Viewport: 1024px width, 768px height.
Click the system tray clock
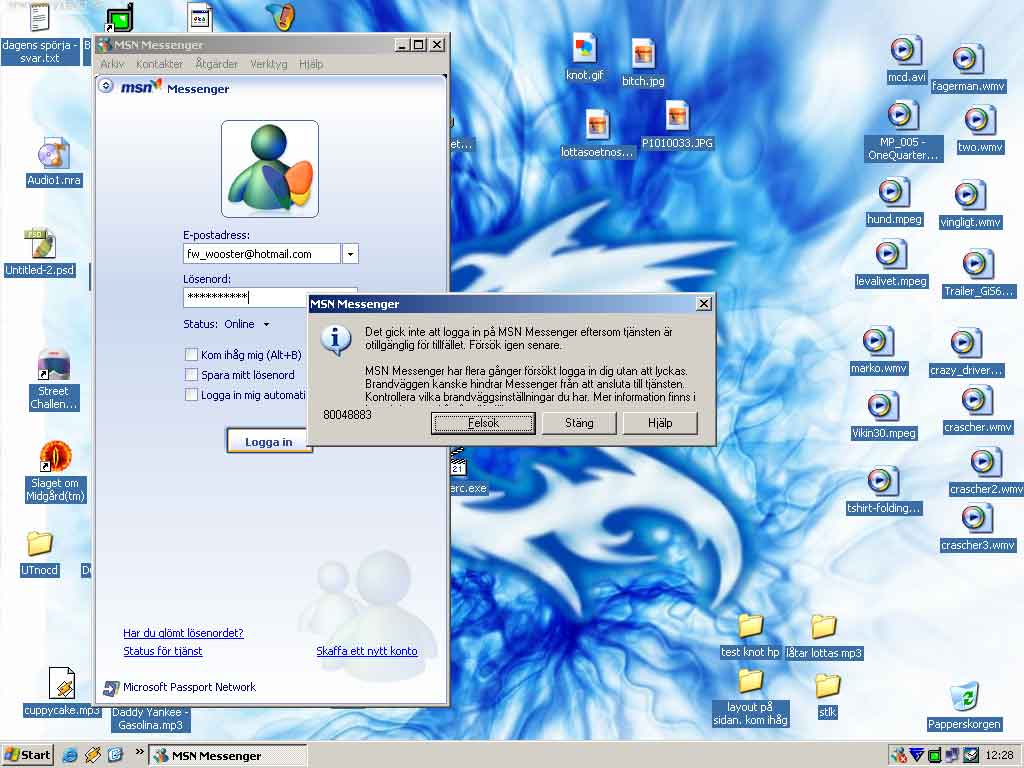999,756
